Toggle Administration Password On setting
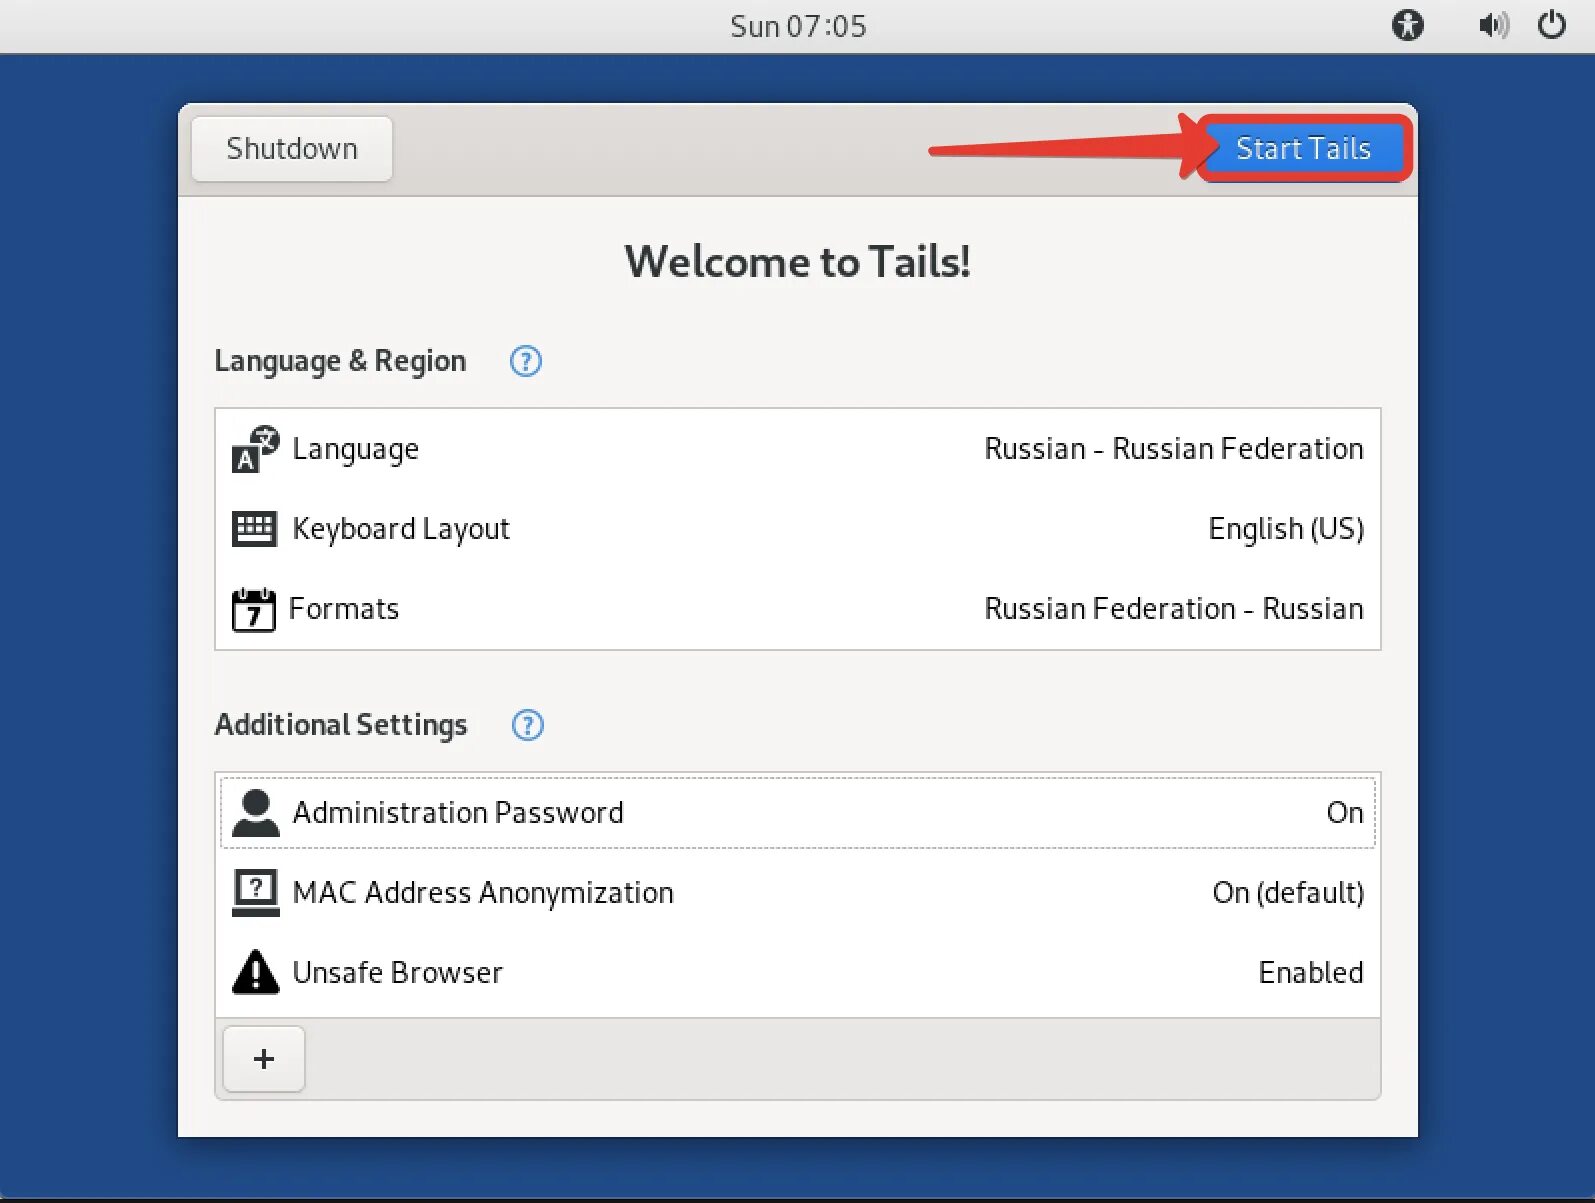This screenshot has height=1203, width=1595. point(1344,813)
